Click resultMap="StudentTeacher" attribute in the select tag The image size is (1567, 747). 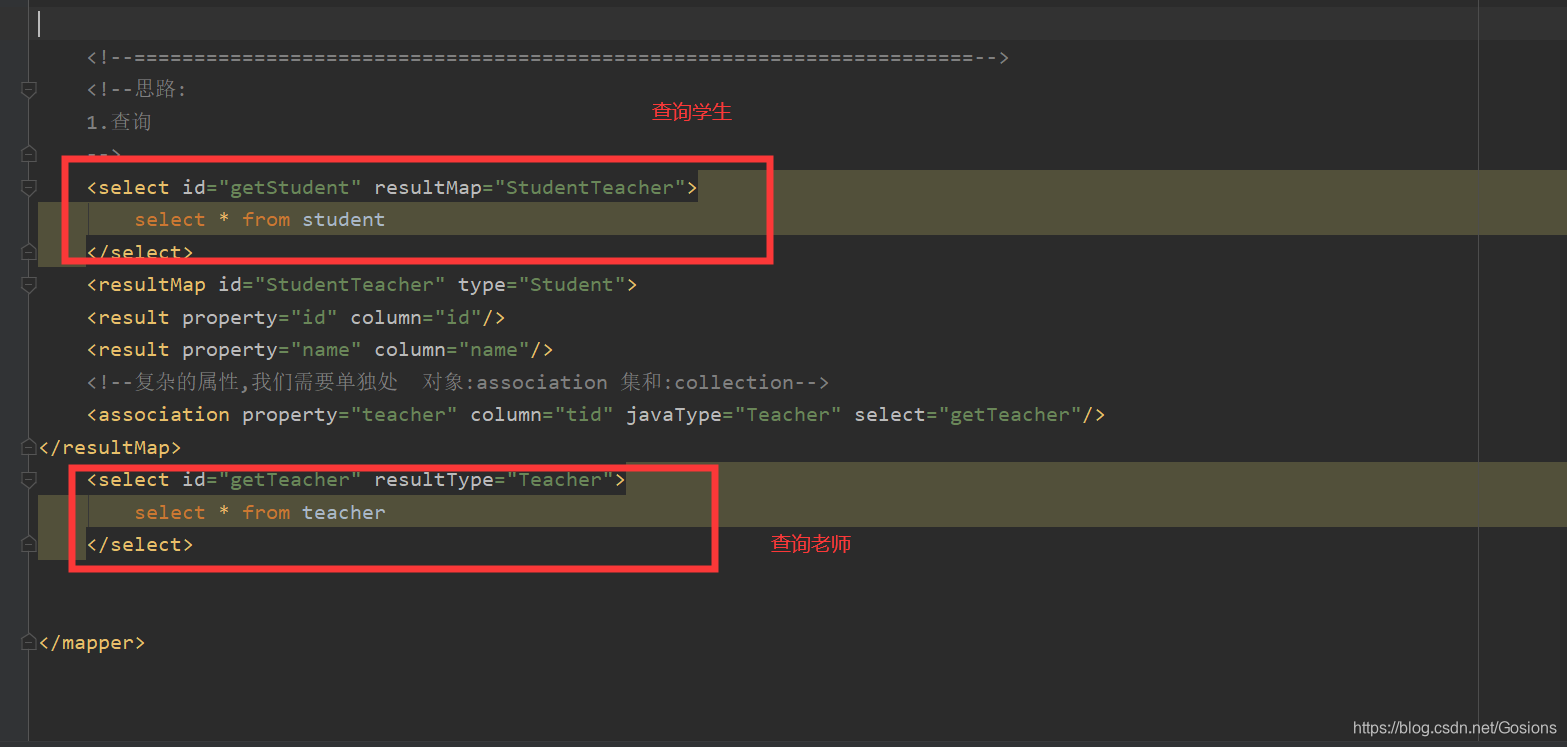pyautogui.click(x=530, y=187)
